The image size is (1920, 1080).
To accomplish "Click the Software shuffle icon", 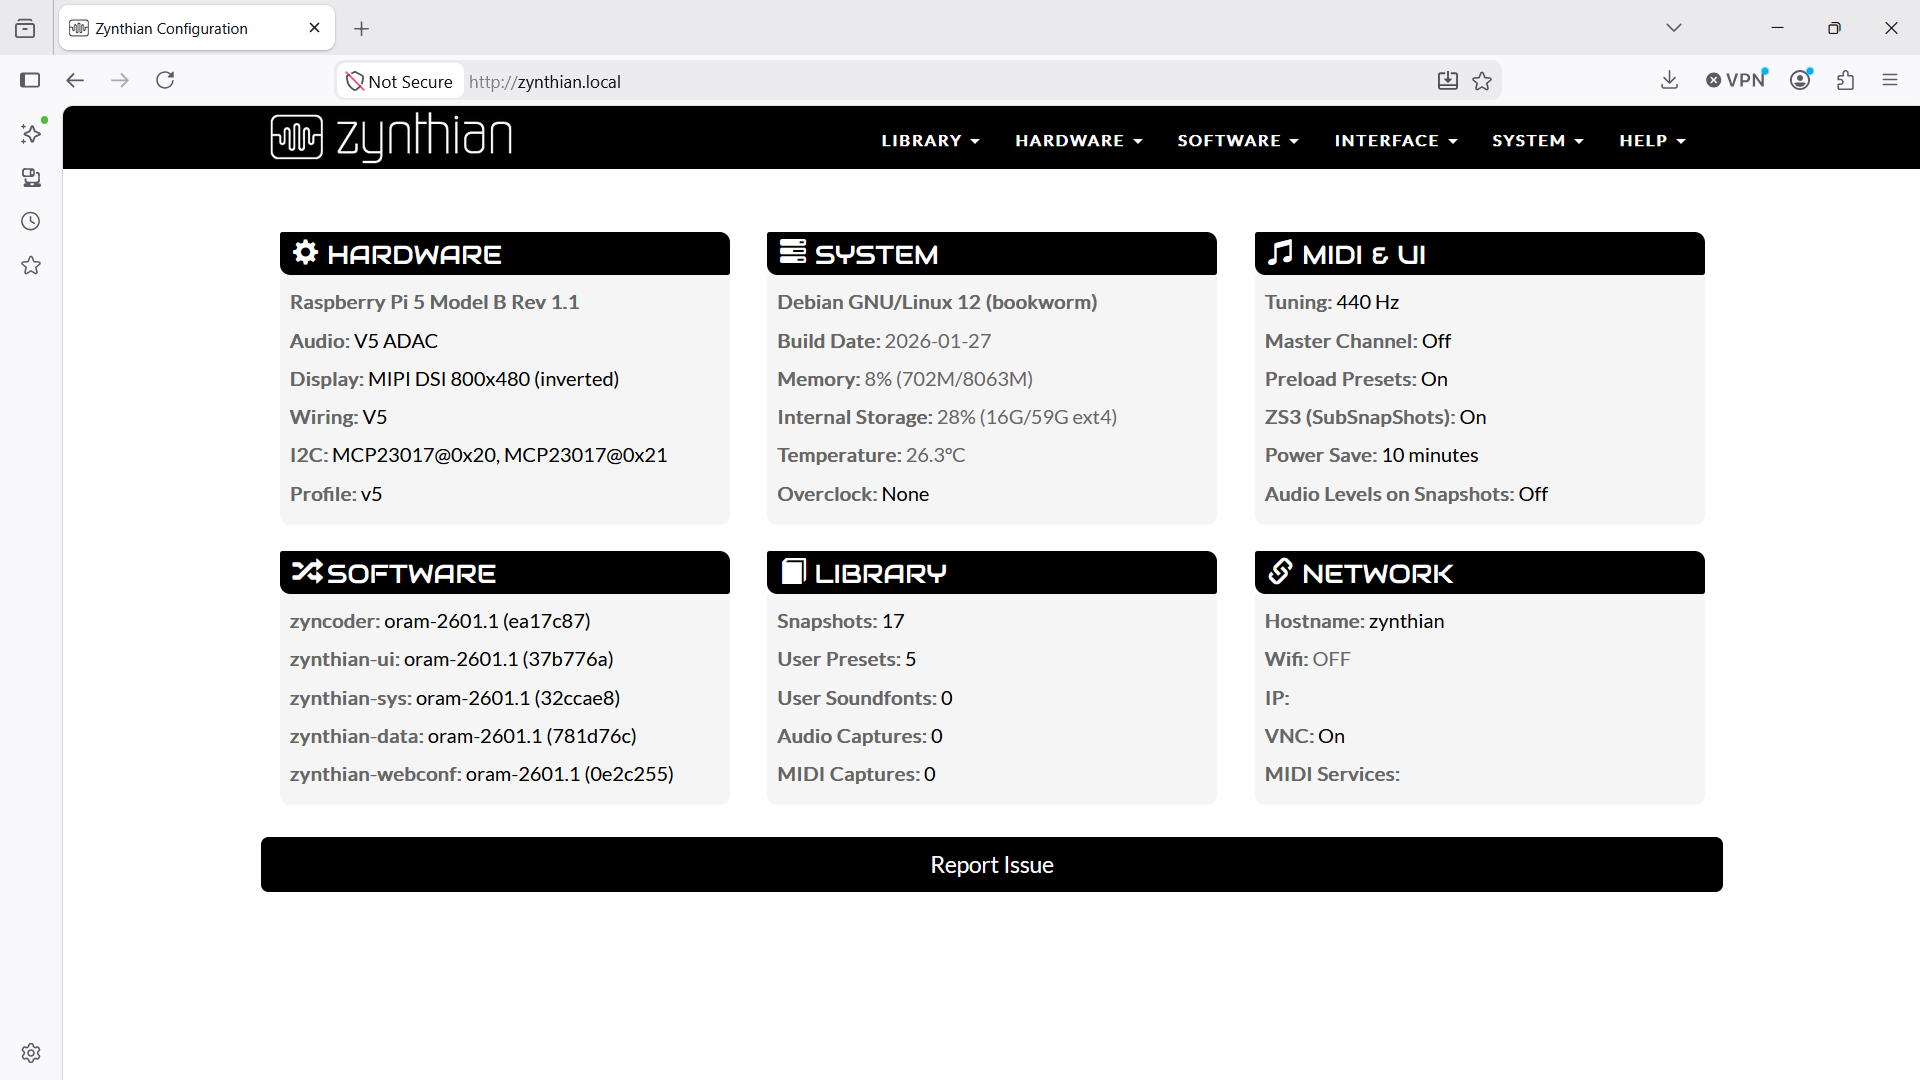I will pyautogui.click(x=307, y=571).
